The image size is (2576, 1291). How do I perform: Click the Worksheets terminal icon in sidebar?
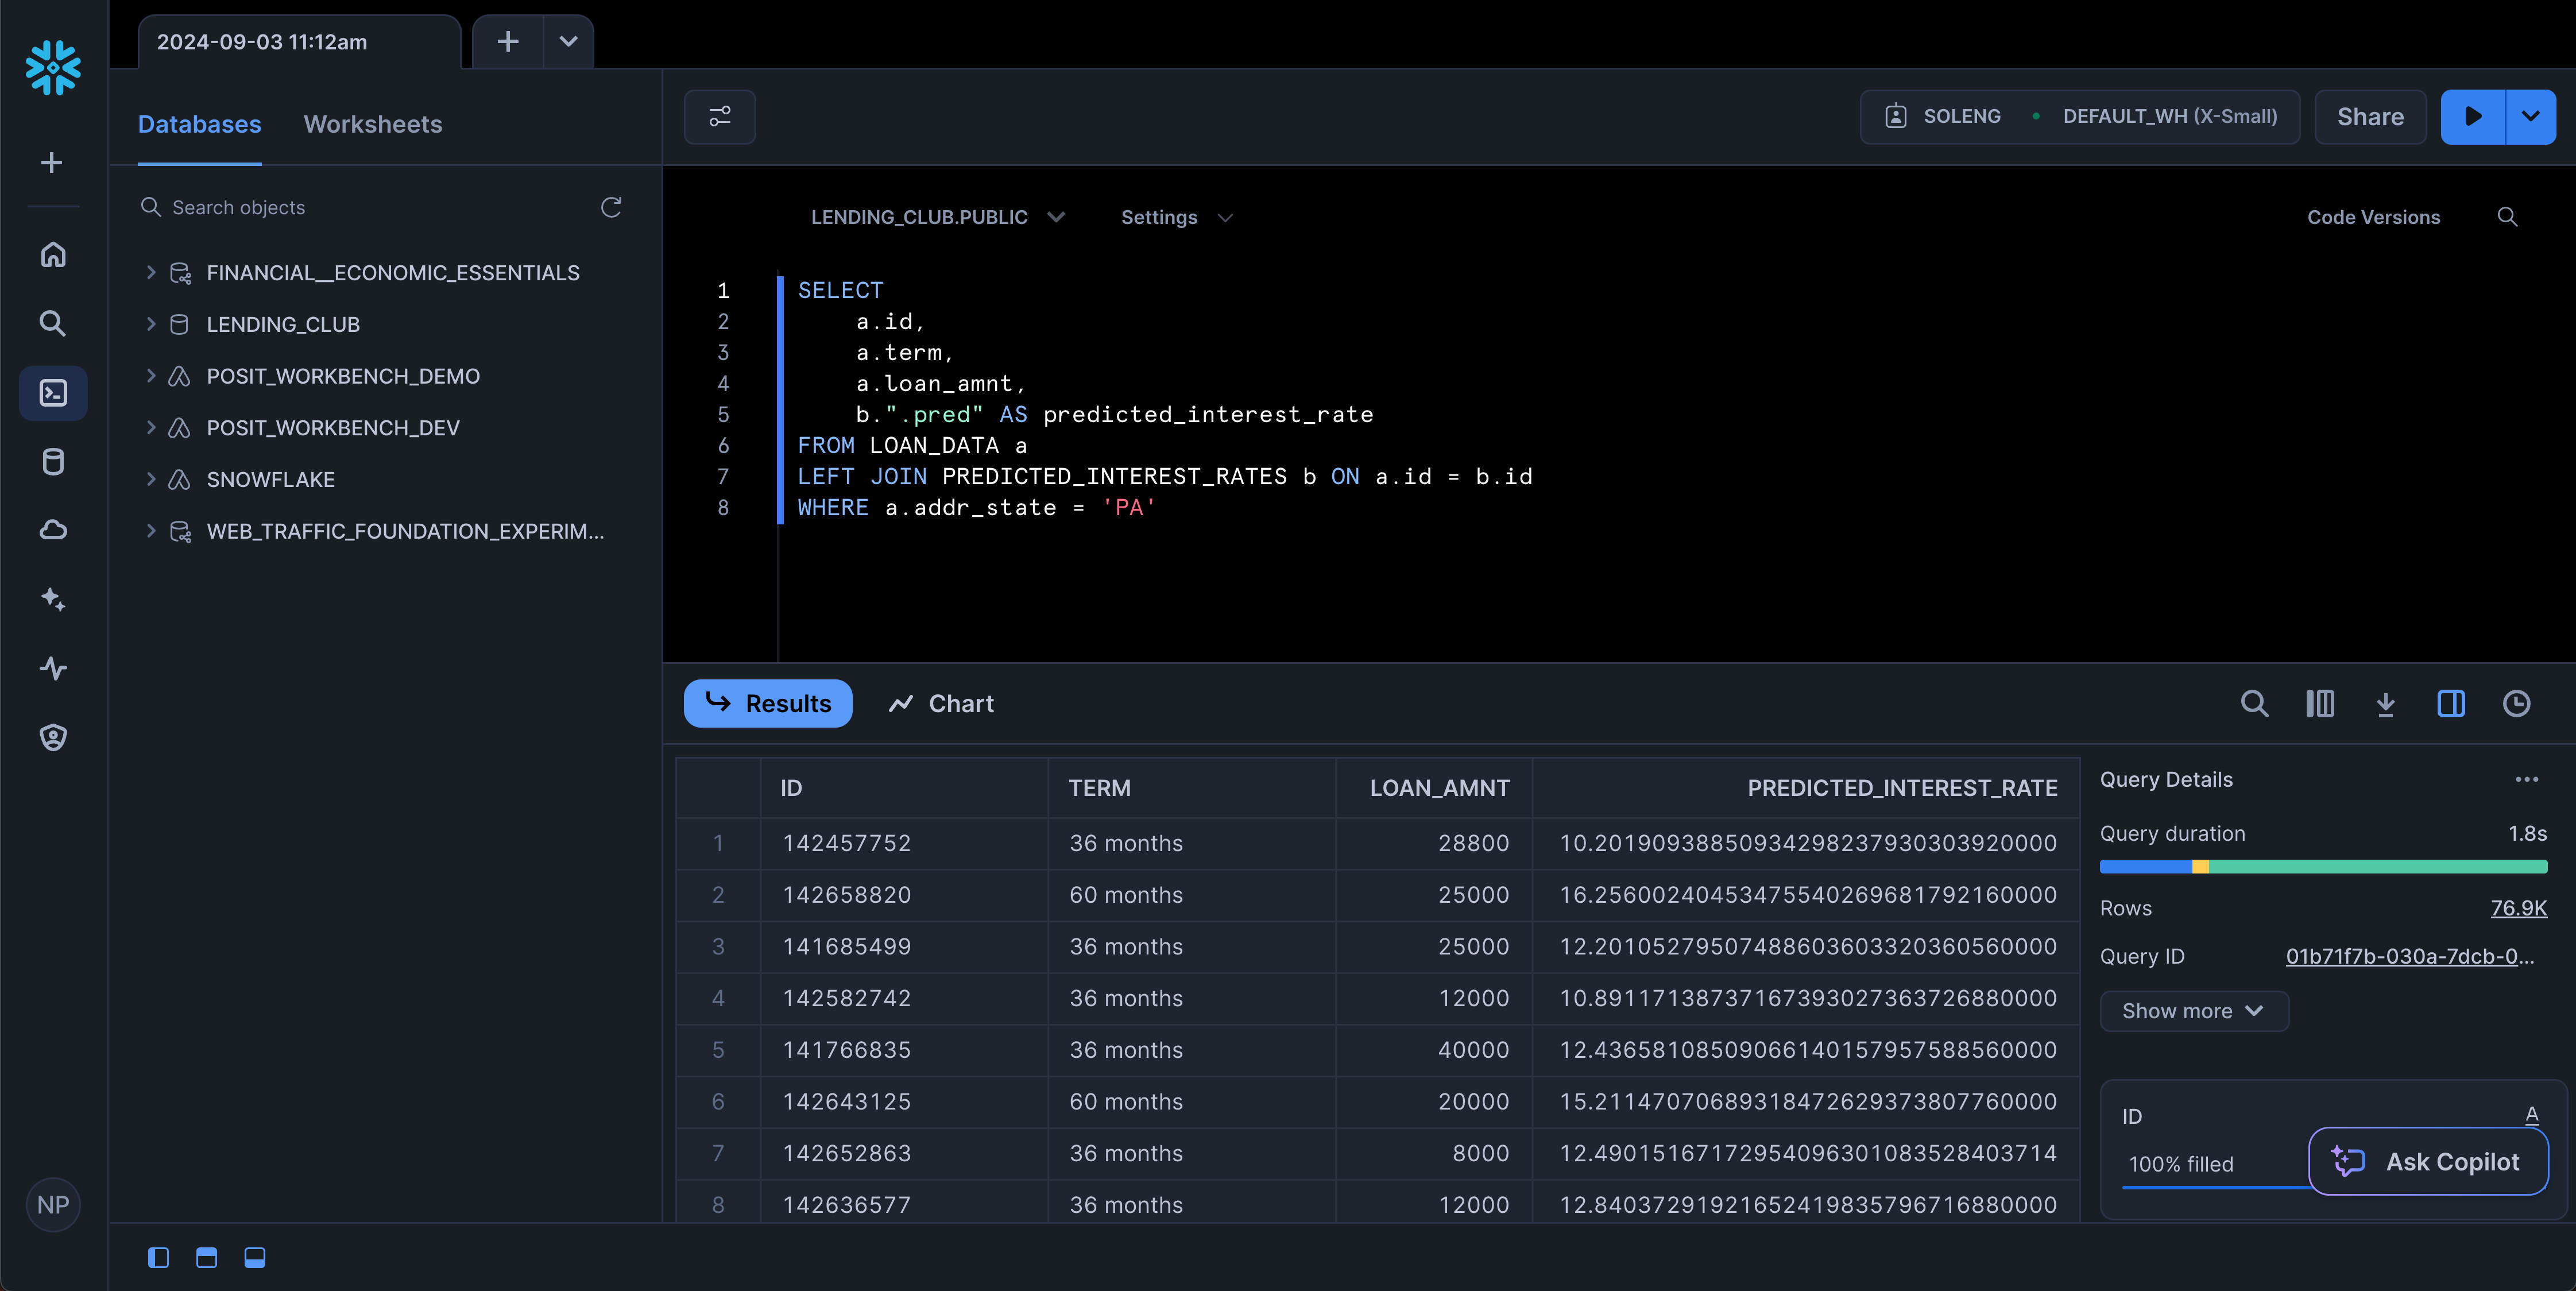53,392
